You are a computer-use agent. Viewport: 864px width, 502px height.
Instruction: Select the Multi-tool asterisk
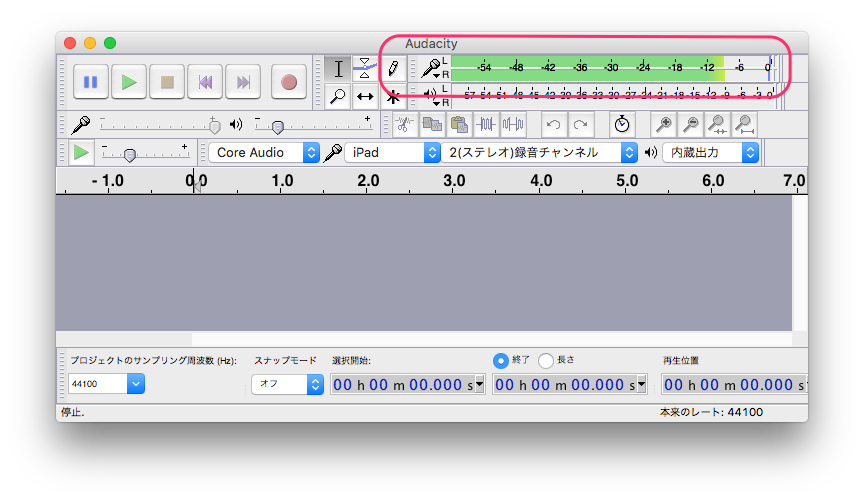tap(393, 98)
